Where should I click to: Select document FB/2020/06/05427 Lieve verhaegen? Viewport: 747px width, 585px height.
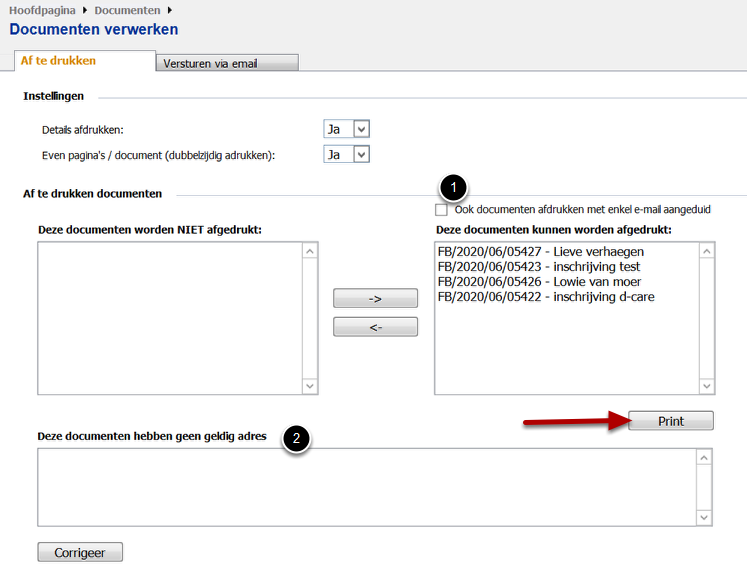[540, 252]
